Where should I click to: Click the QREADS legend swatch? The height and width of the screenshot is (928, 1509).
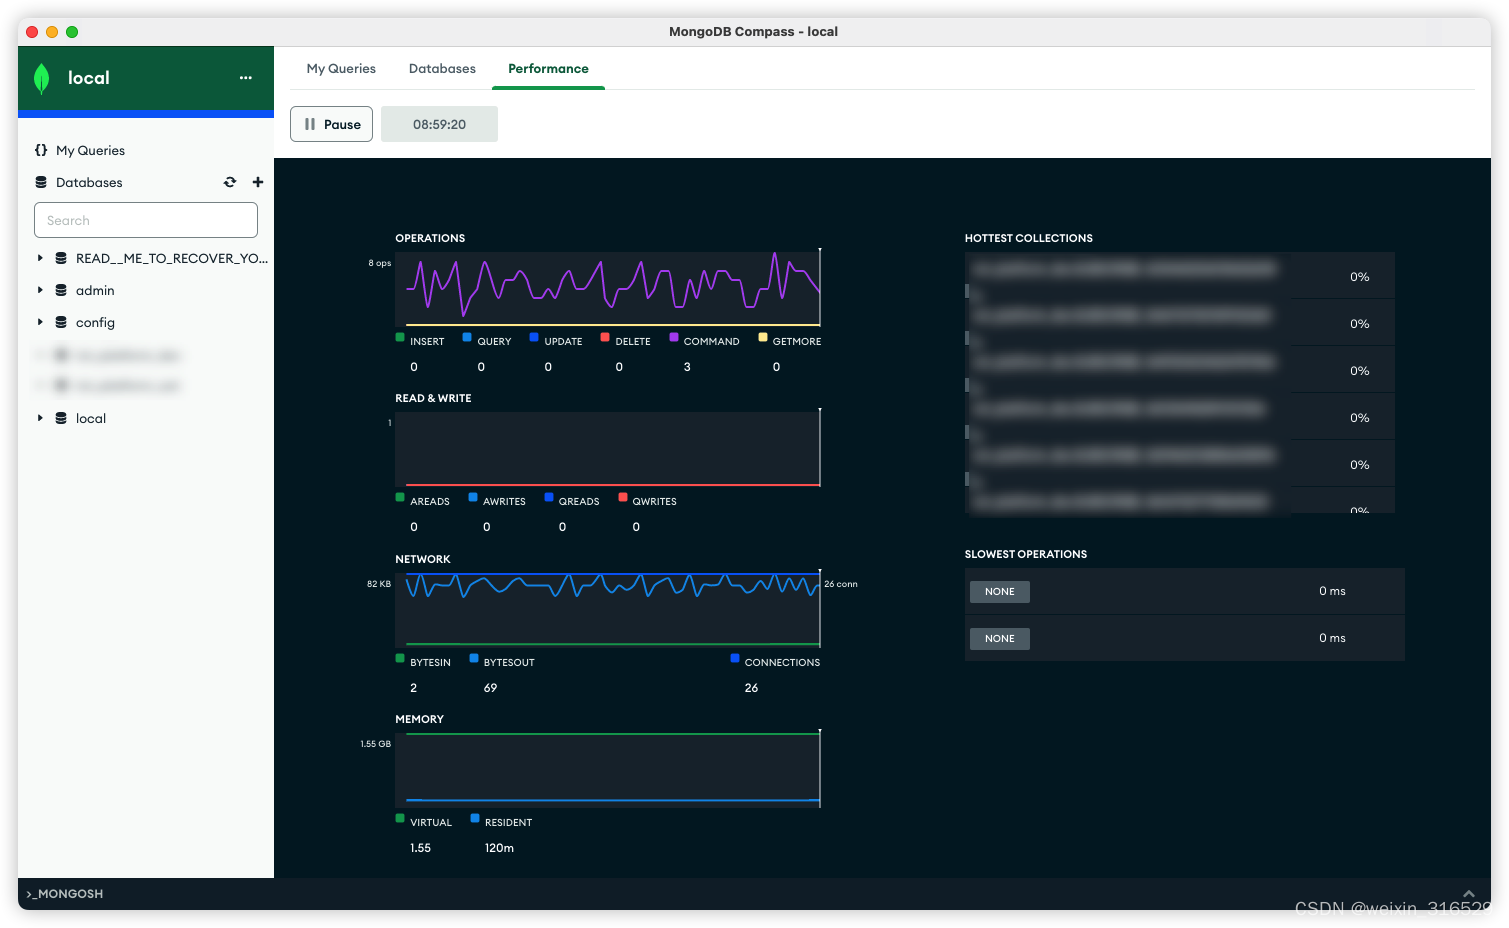click(x=549, y=498)
